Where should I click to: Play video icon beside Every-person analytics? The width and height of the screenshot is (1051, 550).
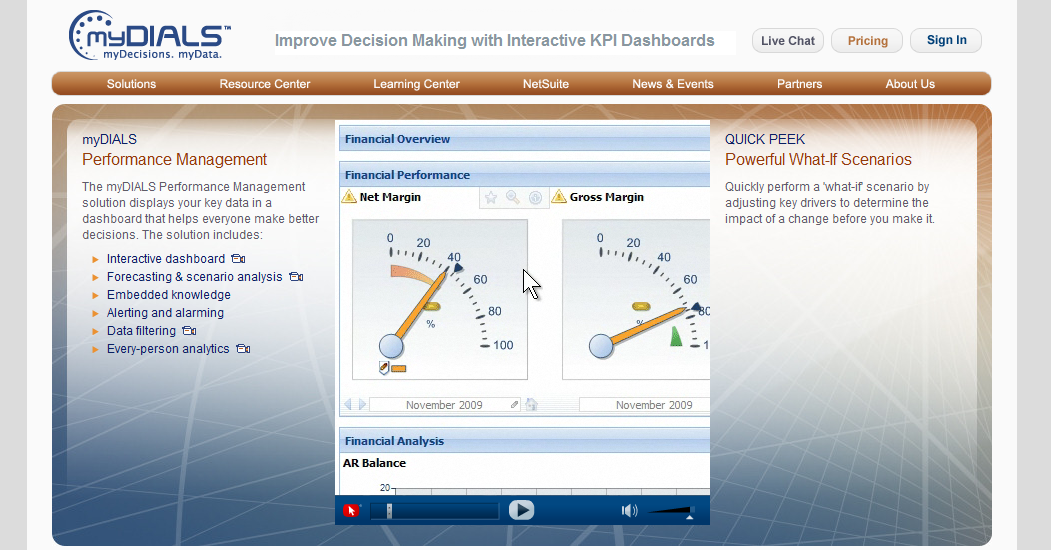tap(243, 349)
